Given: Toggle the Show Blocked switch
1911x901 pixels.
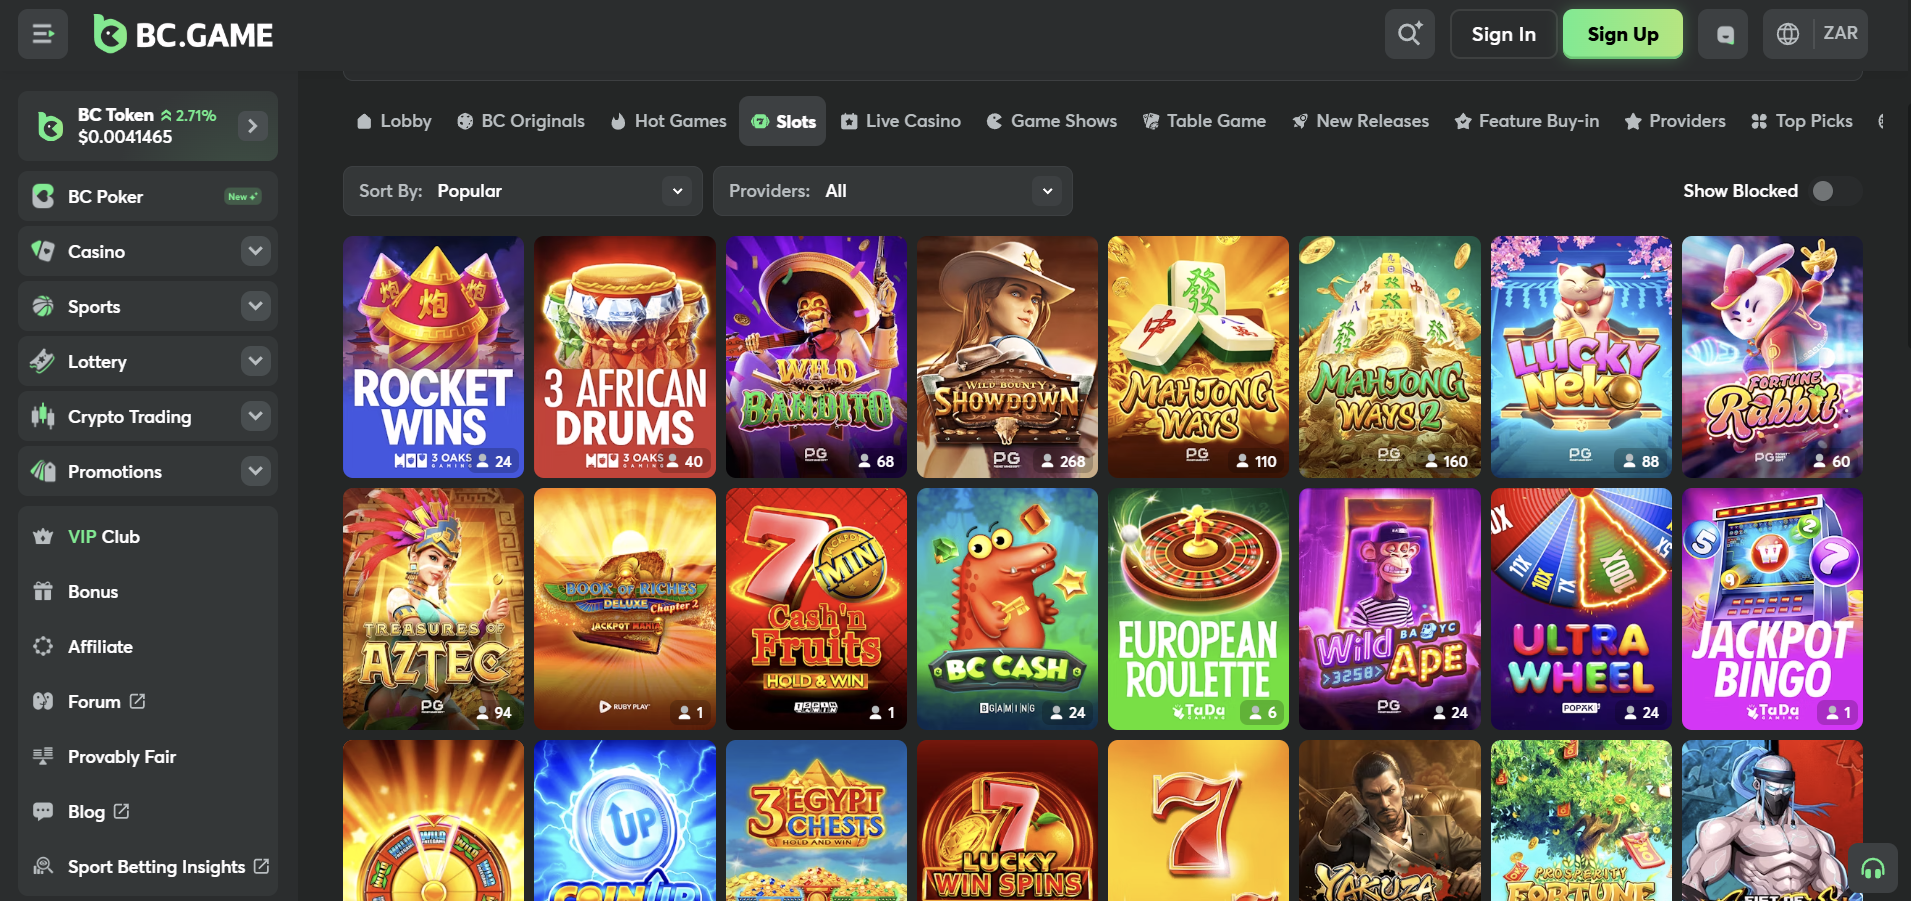Looking at the screenshot, I should tap(1832, 191).
